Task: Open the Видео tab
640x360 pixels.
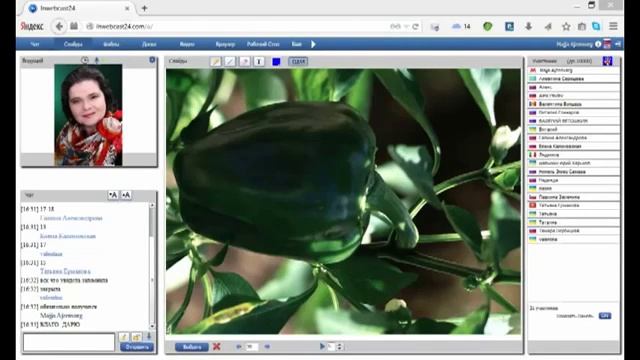Action: [187, 44]
